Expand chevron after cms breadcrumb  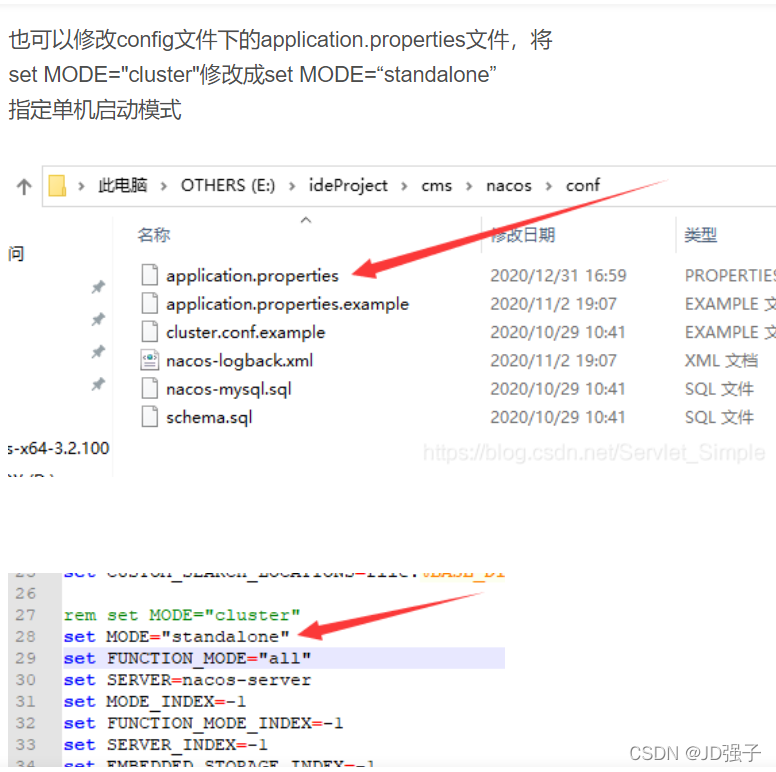click(469, 187)
